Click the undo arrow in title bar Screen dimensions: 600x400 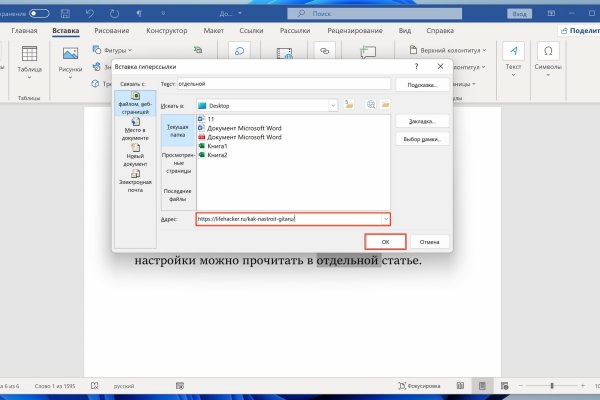coord(90,13)
